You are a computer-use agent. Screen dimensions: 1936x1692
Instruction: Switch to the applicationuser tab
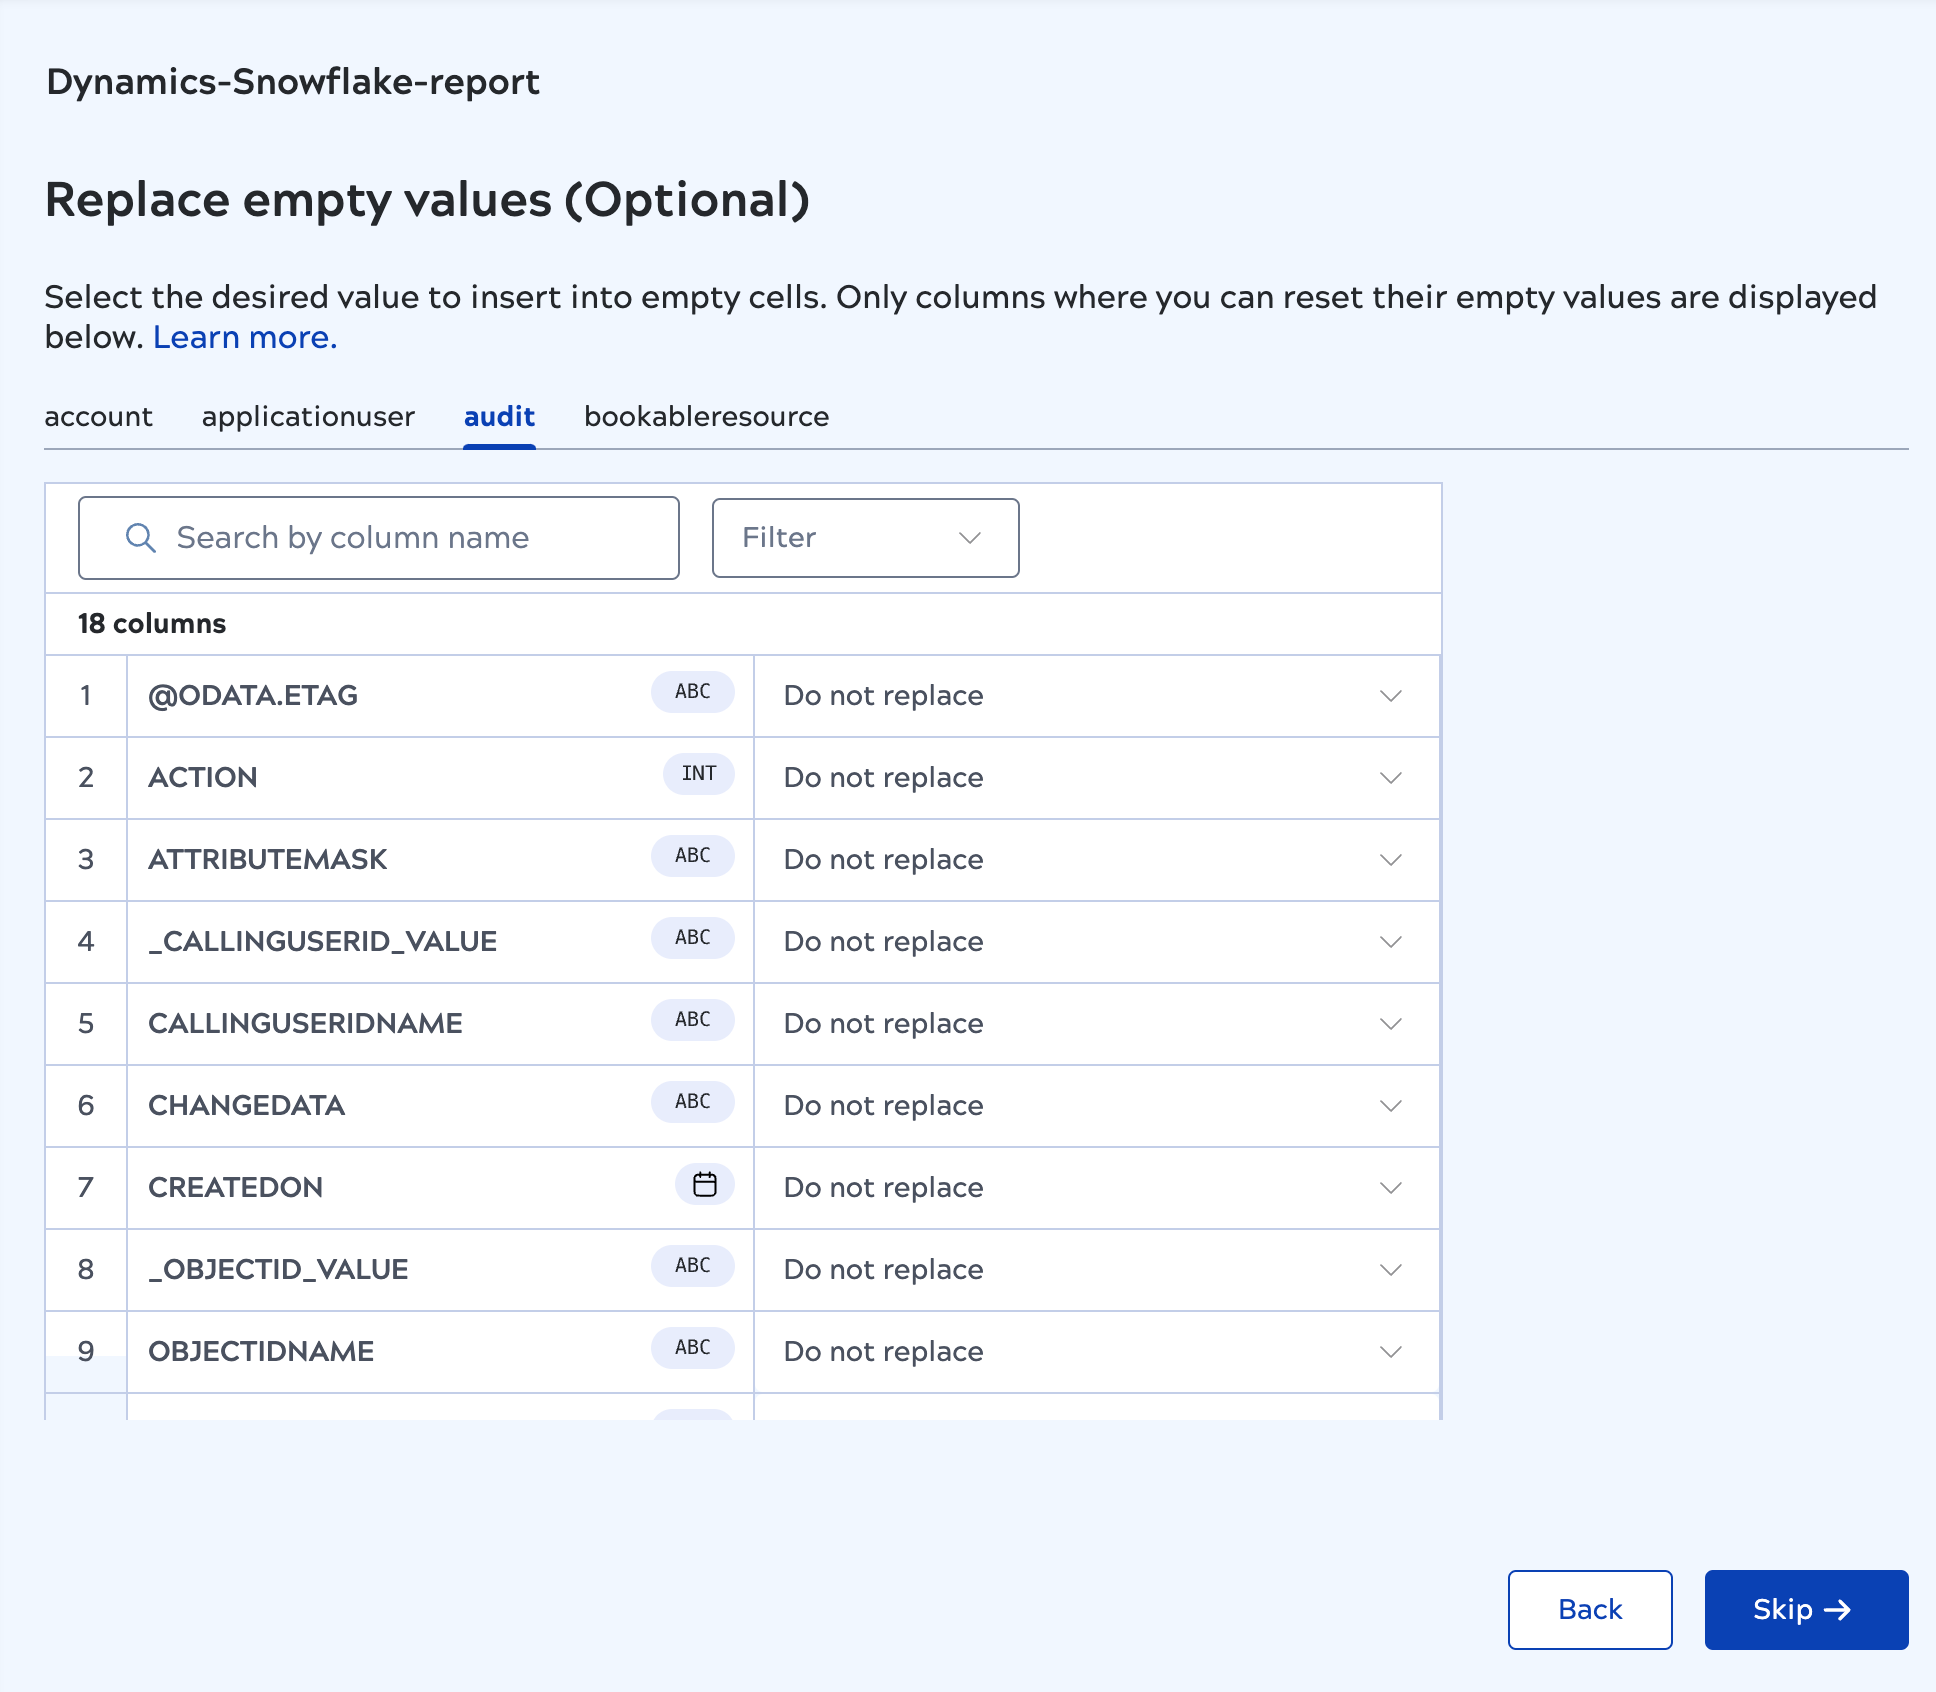pyautogui.click(x=308, y=417)
